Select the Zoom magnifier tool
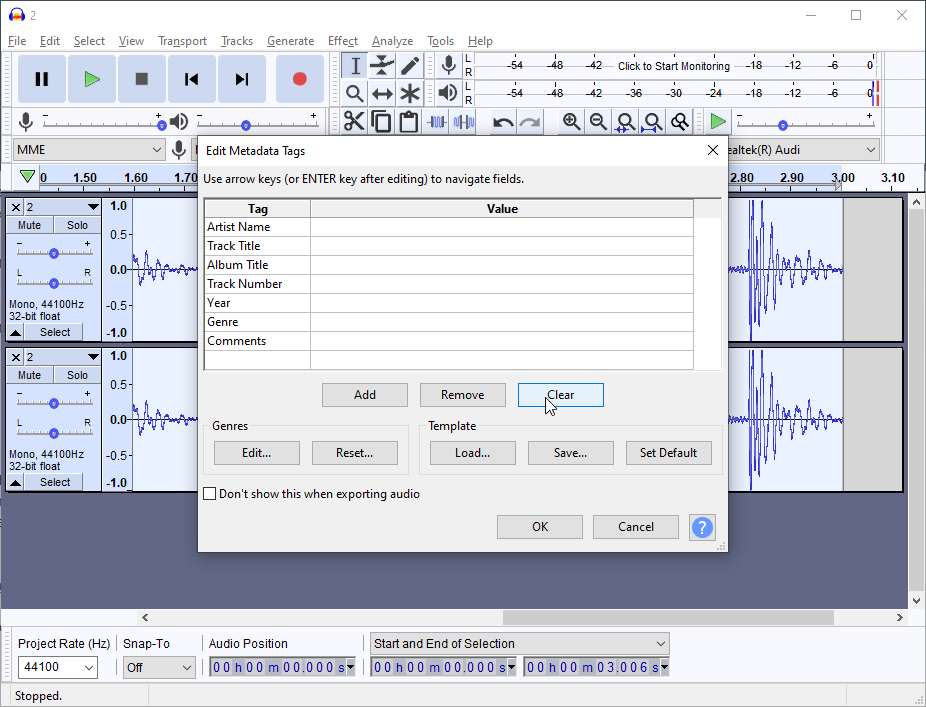 point(355,93)
